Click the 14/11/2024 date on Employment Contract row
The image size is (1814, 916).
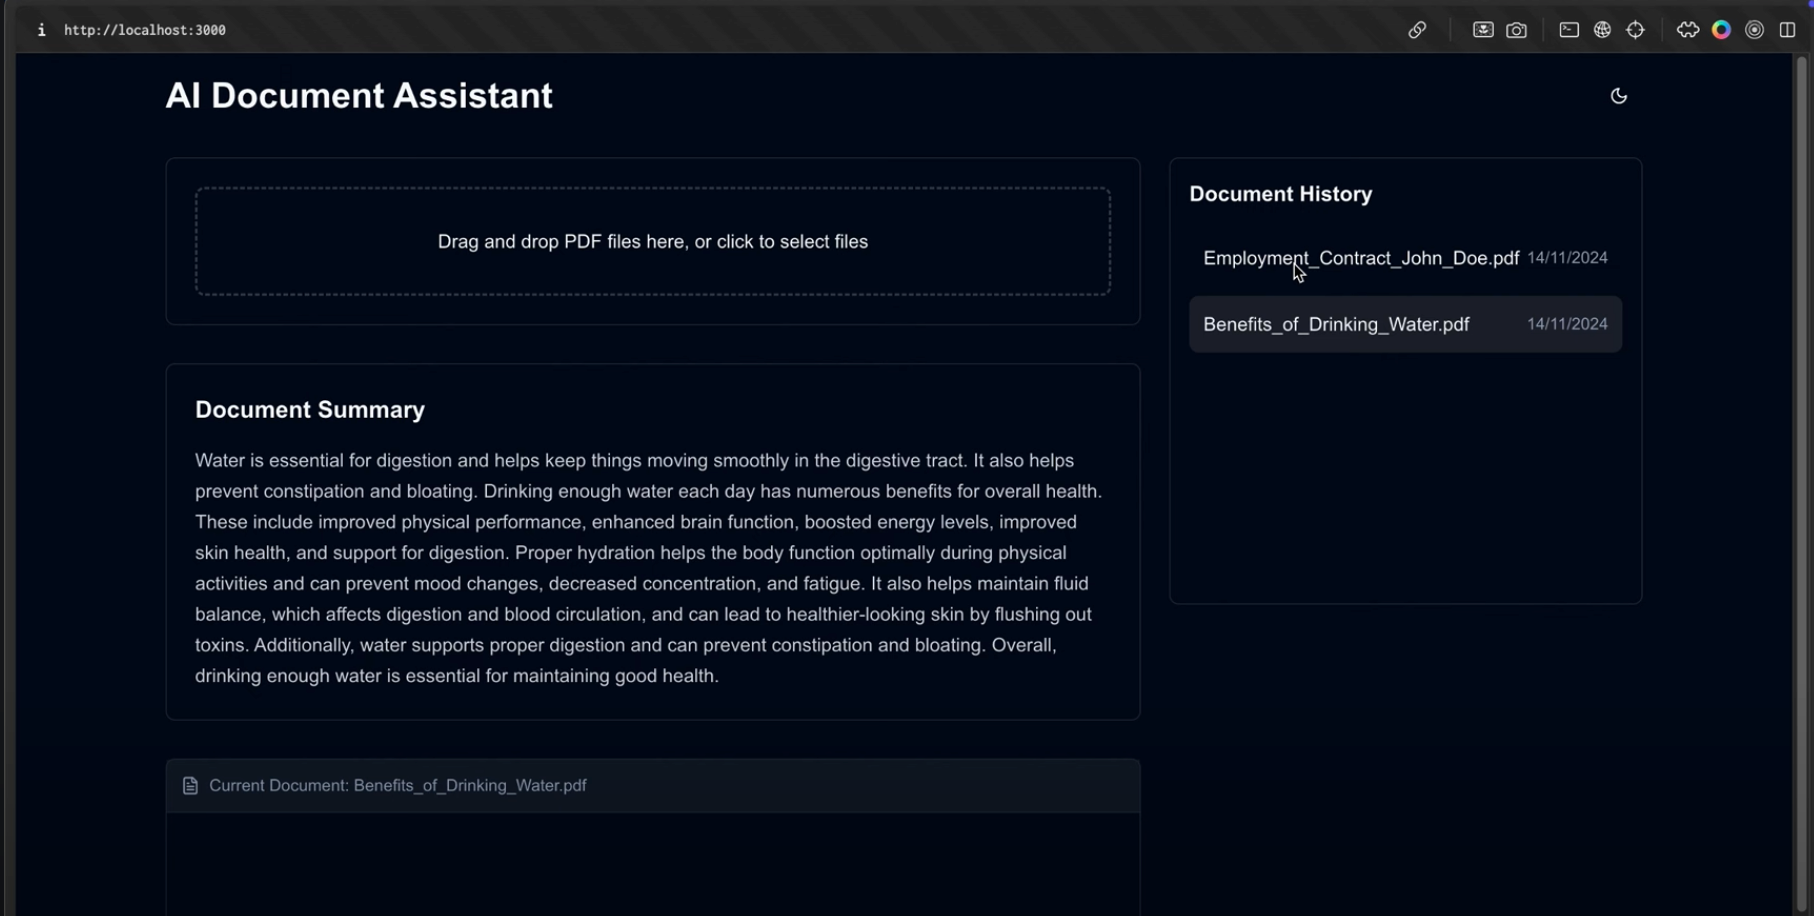pyautogui.click(x=1567, y=258)
